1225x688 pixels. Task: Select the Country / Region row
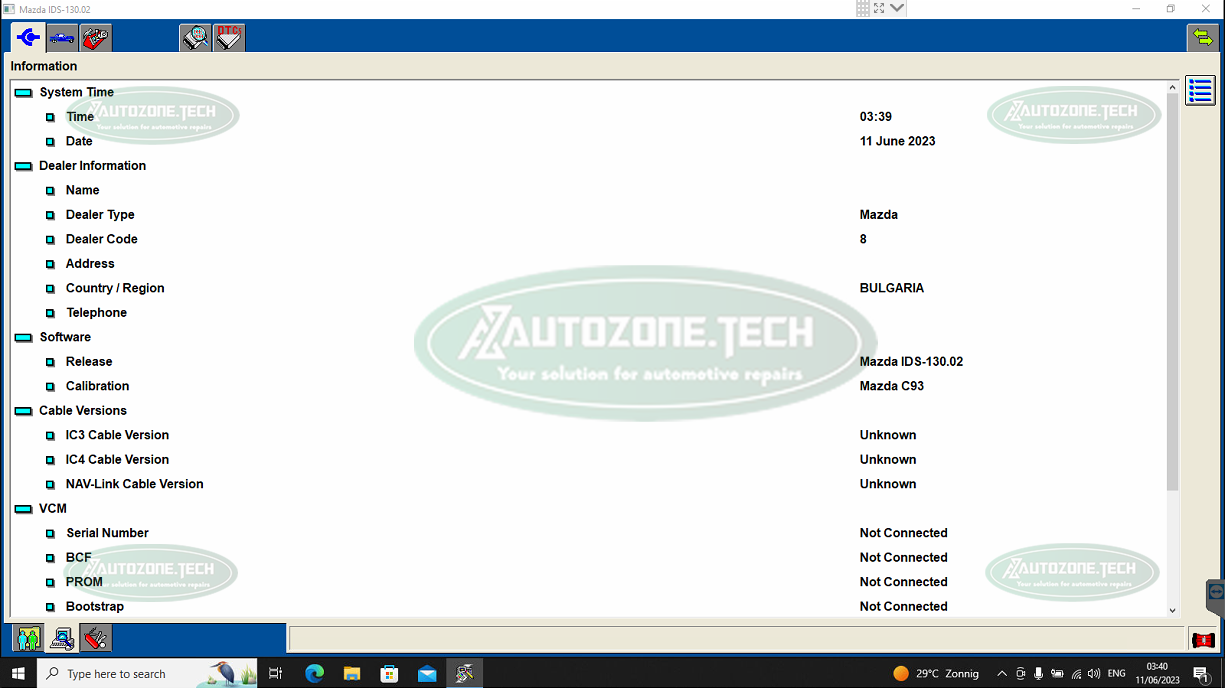click(x=114, y=288)
